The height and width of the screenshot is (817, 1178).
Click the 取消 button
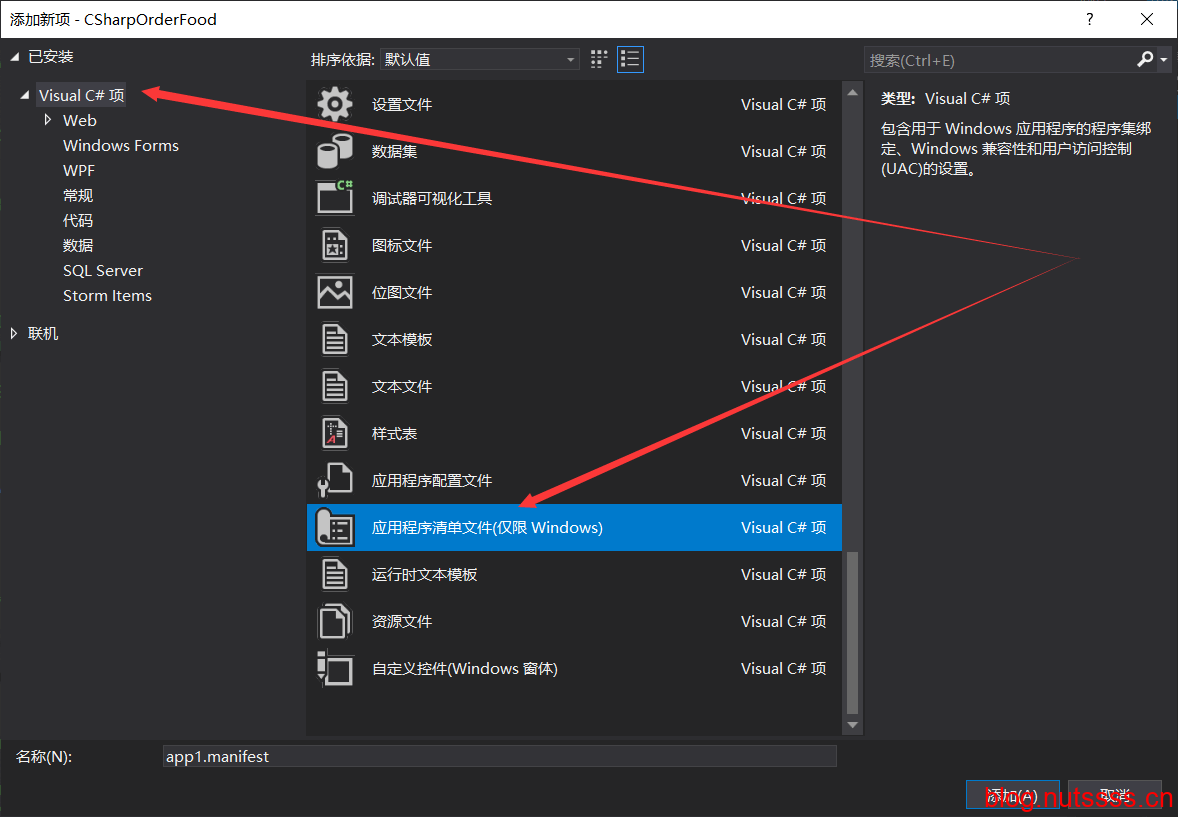1114,796
